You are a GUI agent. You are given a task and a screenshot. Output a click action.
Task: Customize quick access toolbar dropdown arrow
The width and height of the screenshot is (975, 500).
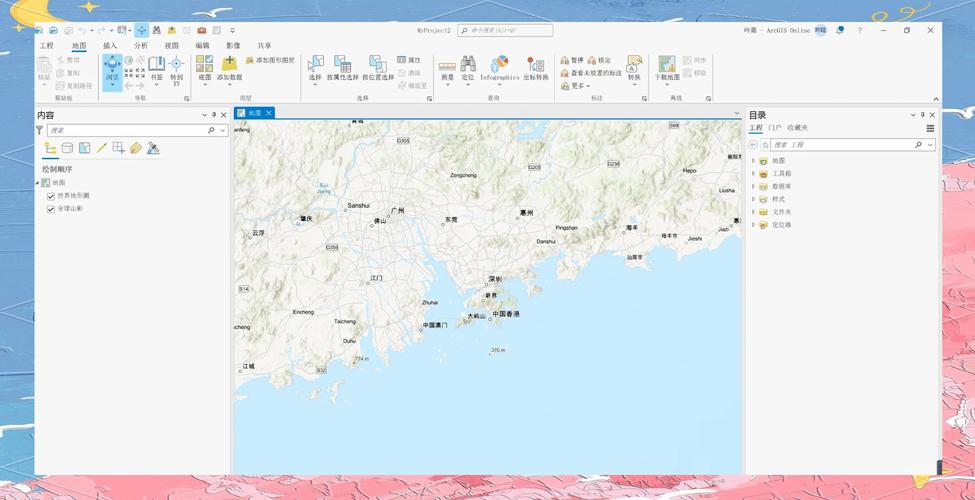232,30
